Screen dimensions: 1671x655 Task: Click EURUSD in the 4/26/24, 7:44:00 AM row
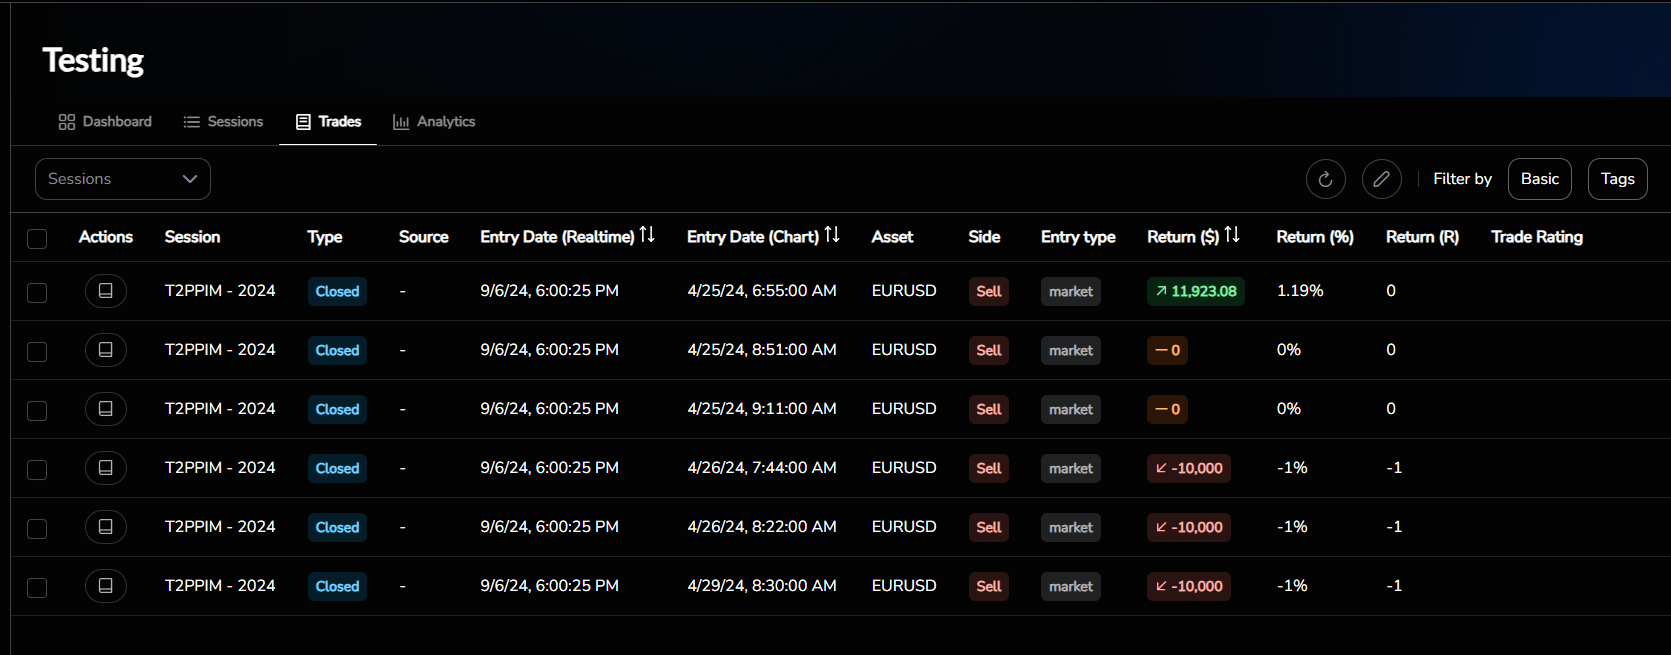pos(904,468)
